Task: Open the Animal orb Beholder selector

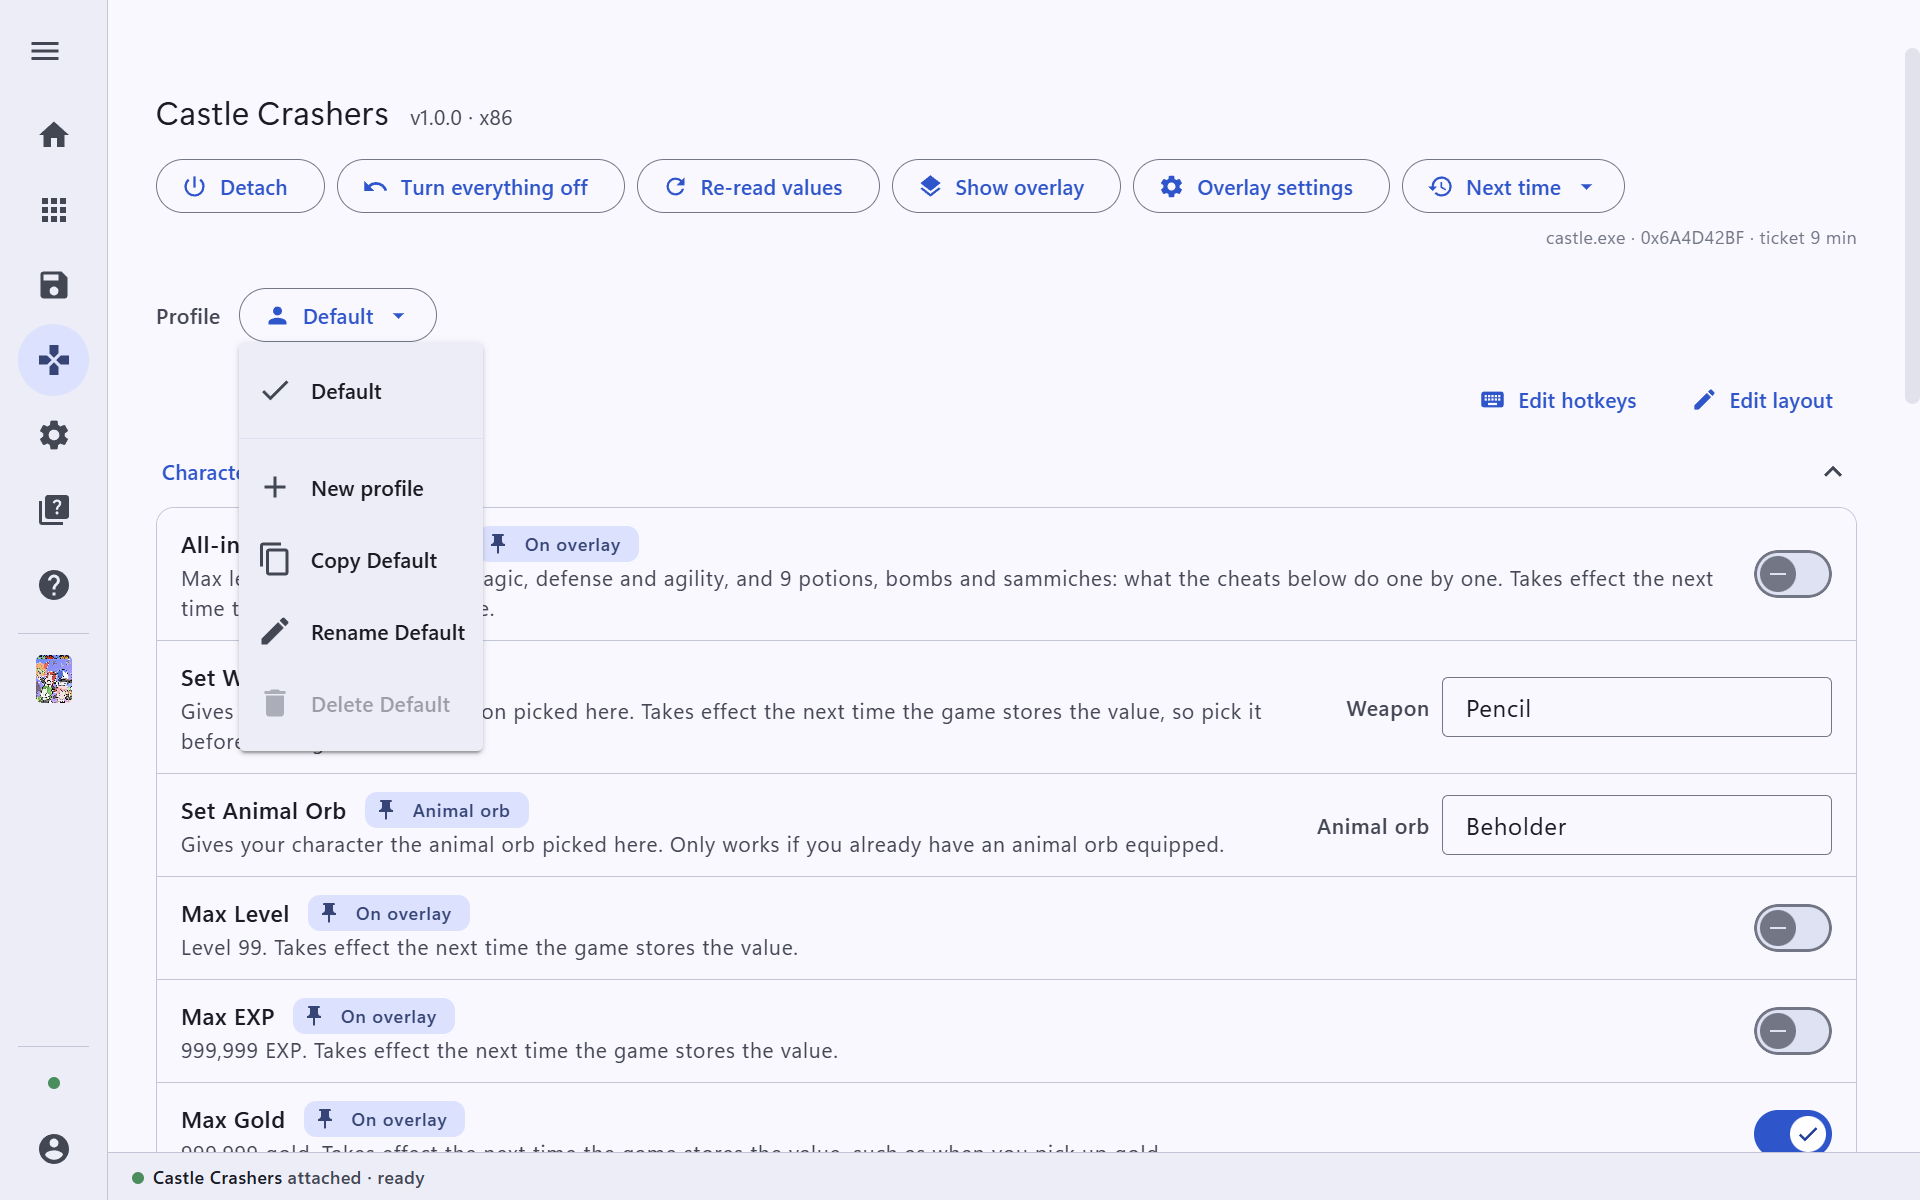Action: click(x=1637, y=826)
